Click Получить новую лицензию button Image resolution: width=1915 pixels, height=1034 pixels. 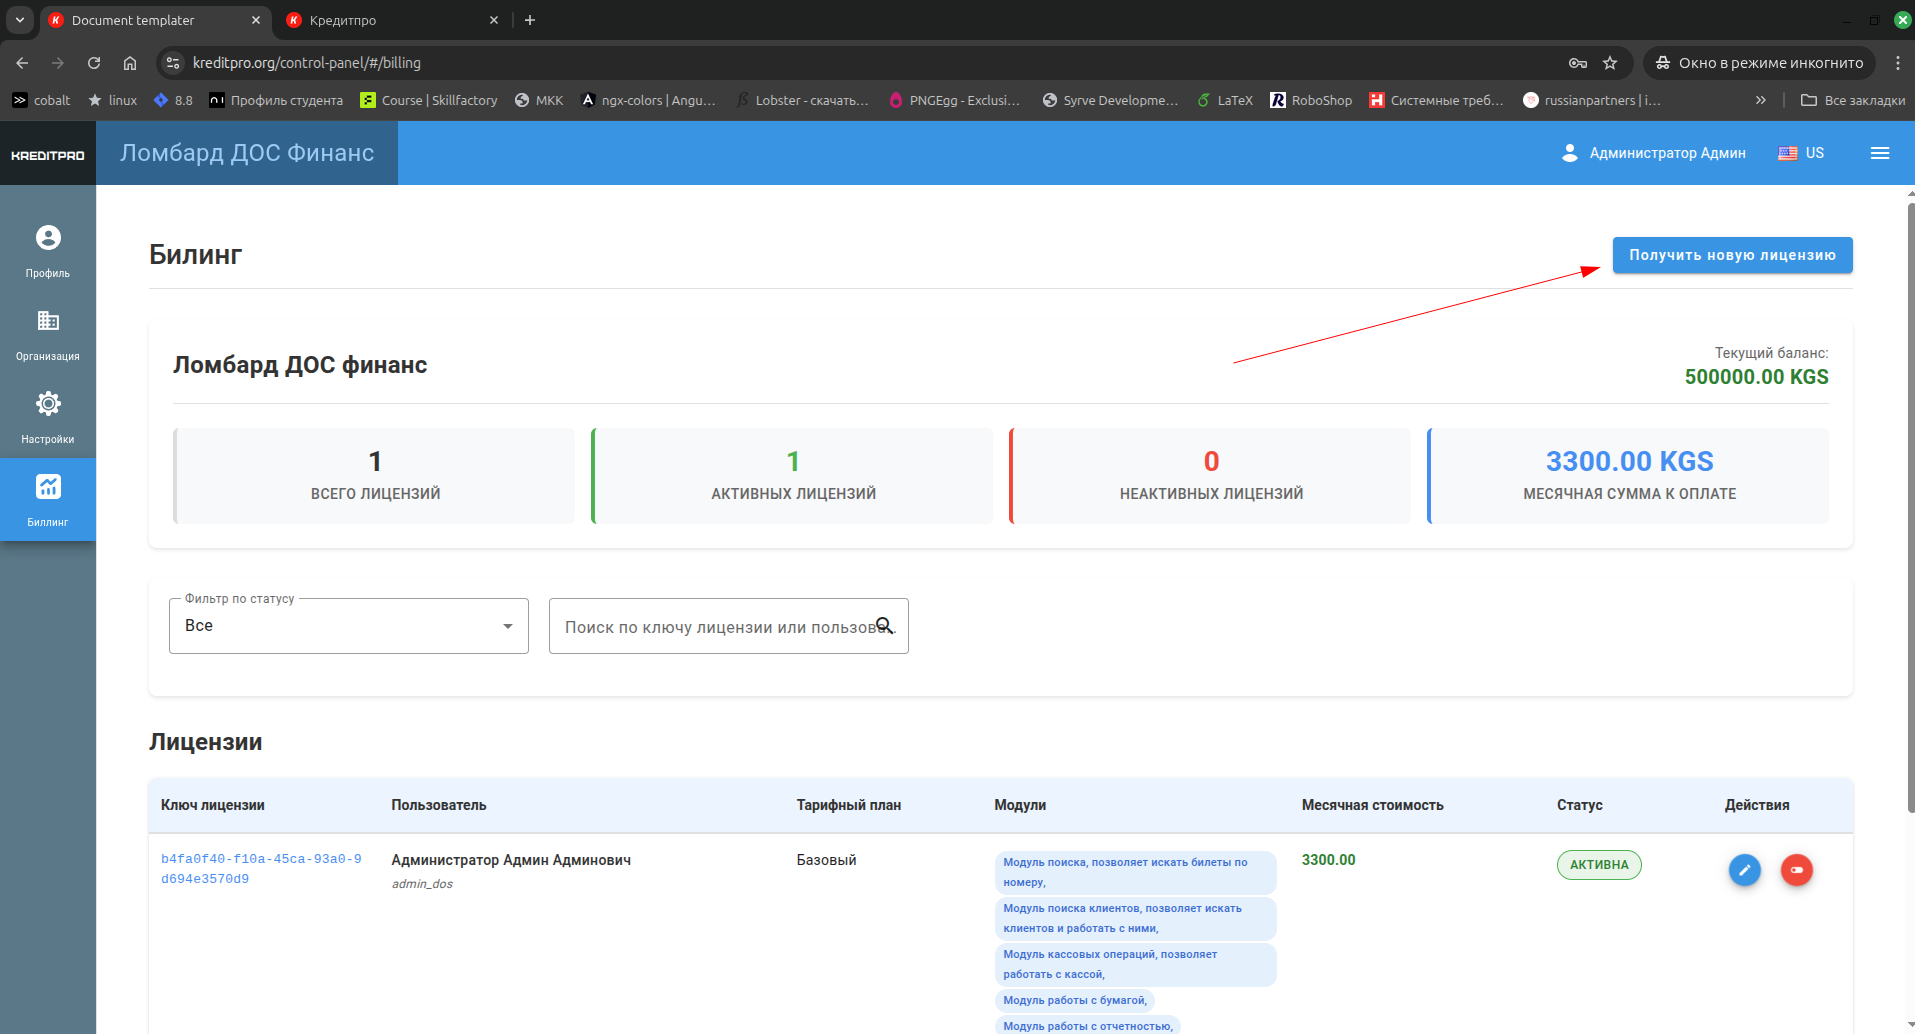point(1732,255)
